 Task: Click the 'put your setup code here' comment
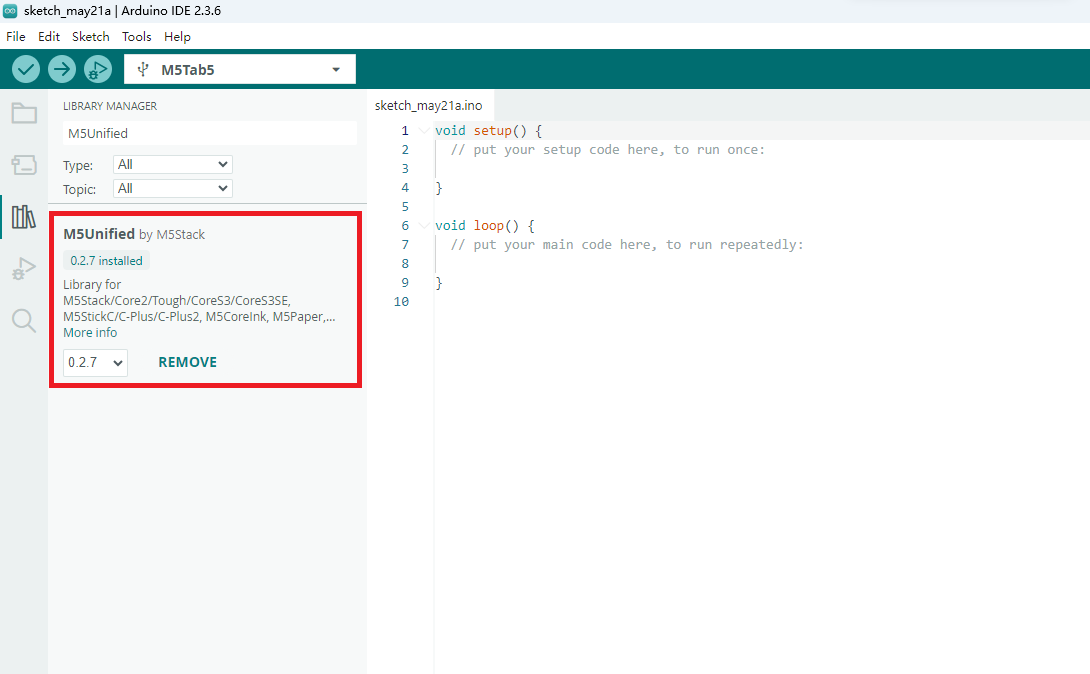608,149
